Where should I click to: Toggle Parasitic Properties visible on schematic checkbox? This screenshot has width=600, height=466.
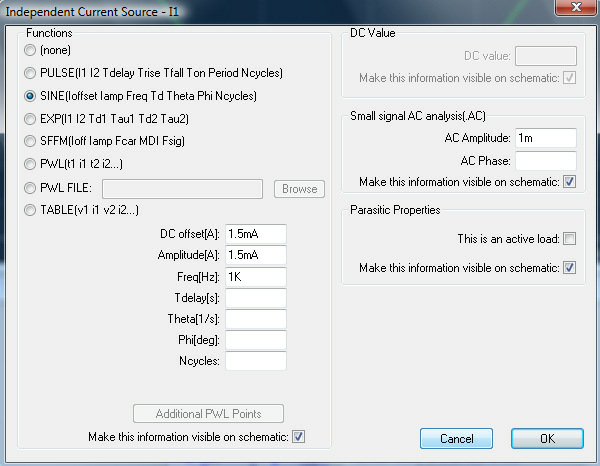[569, 267]
